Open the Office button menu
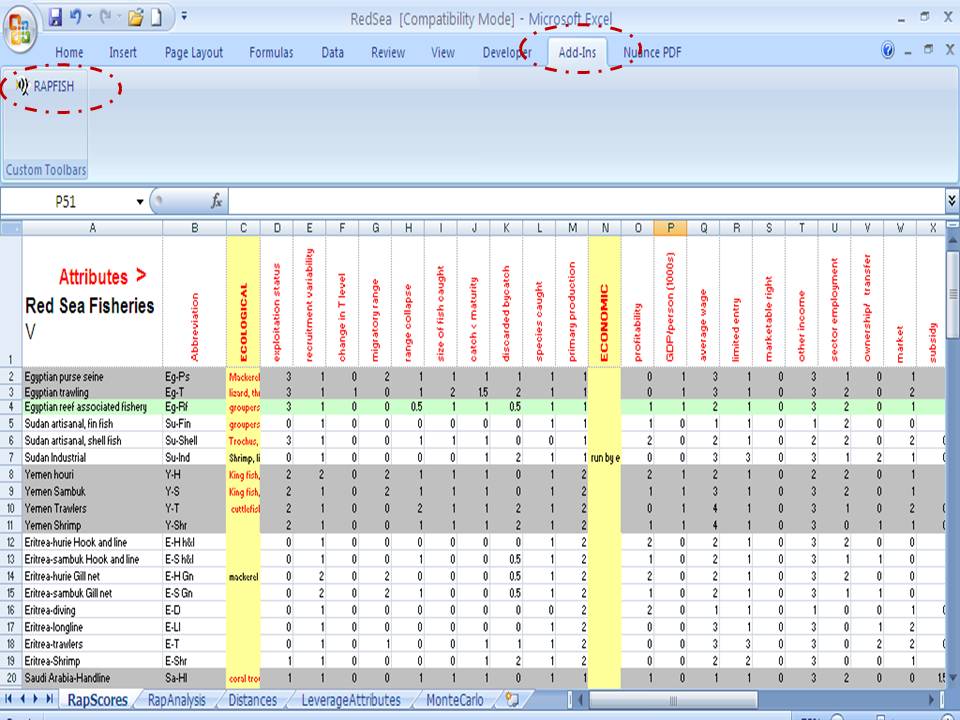The width and height of the screenshot is (960, 720). 20,20
